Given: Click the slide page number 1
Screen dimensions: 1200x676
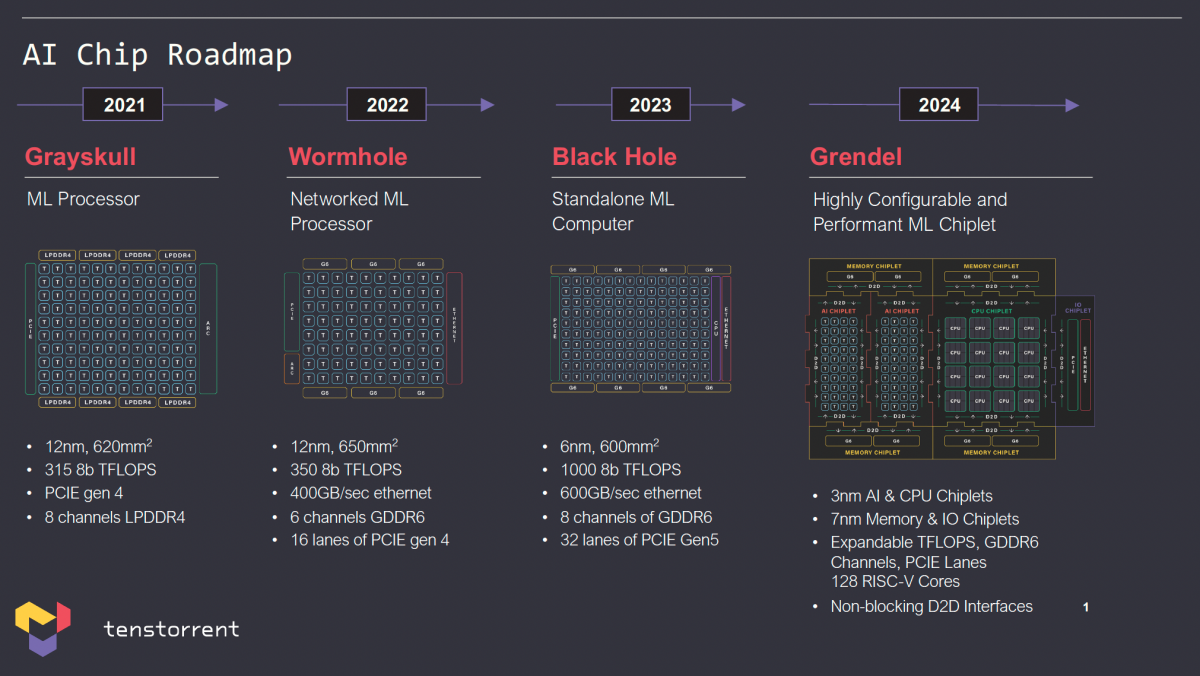Looking at the screenshot, I should 1086,607.
